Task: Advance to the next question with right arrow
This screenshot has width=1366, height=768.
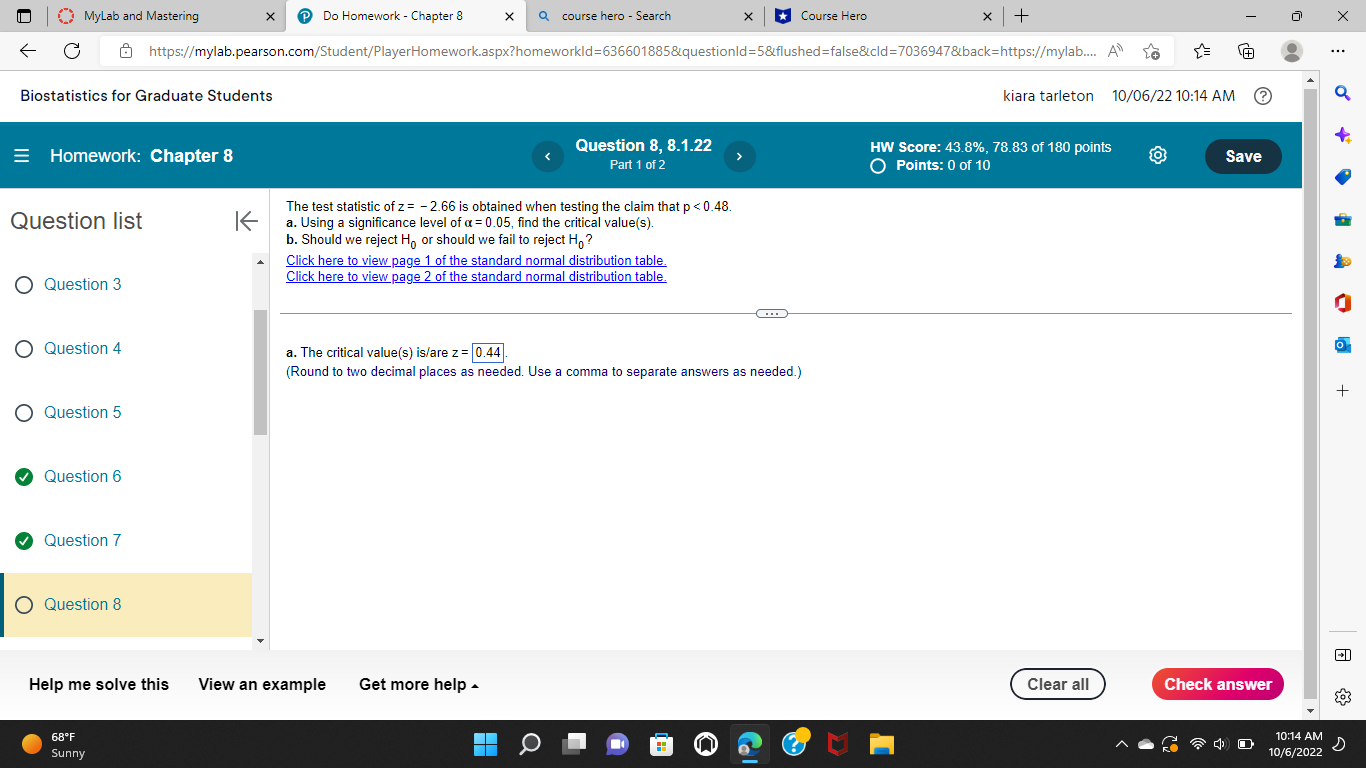Action: point(739,156)
